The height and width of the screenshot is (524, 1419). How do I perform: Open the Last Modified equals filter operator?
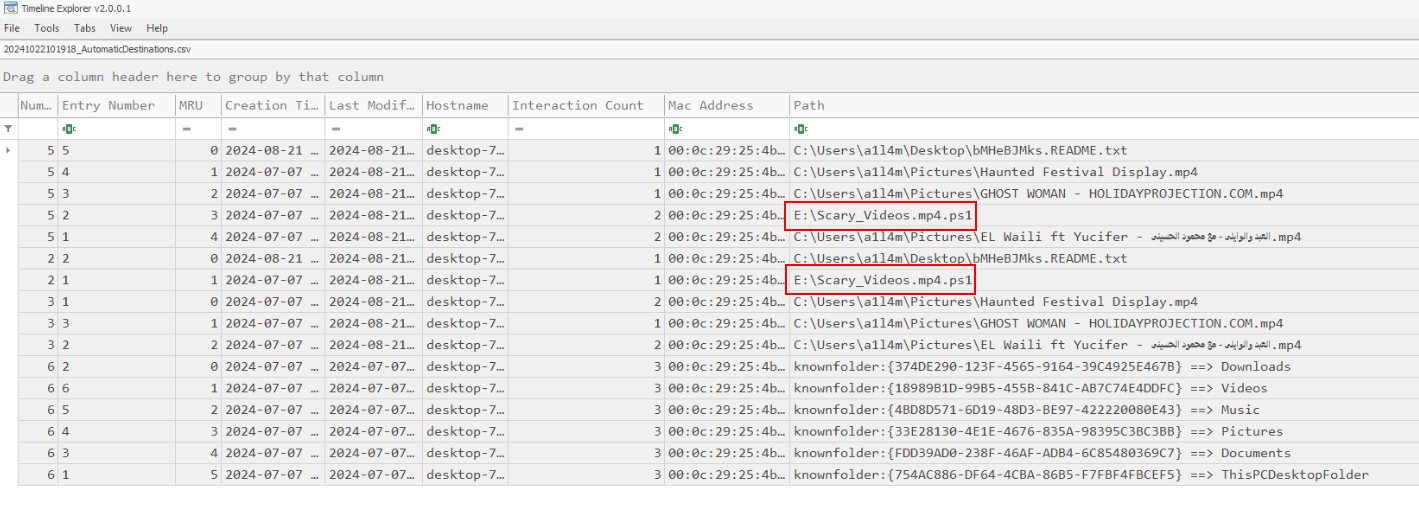(x=336, y=129)
